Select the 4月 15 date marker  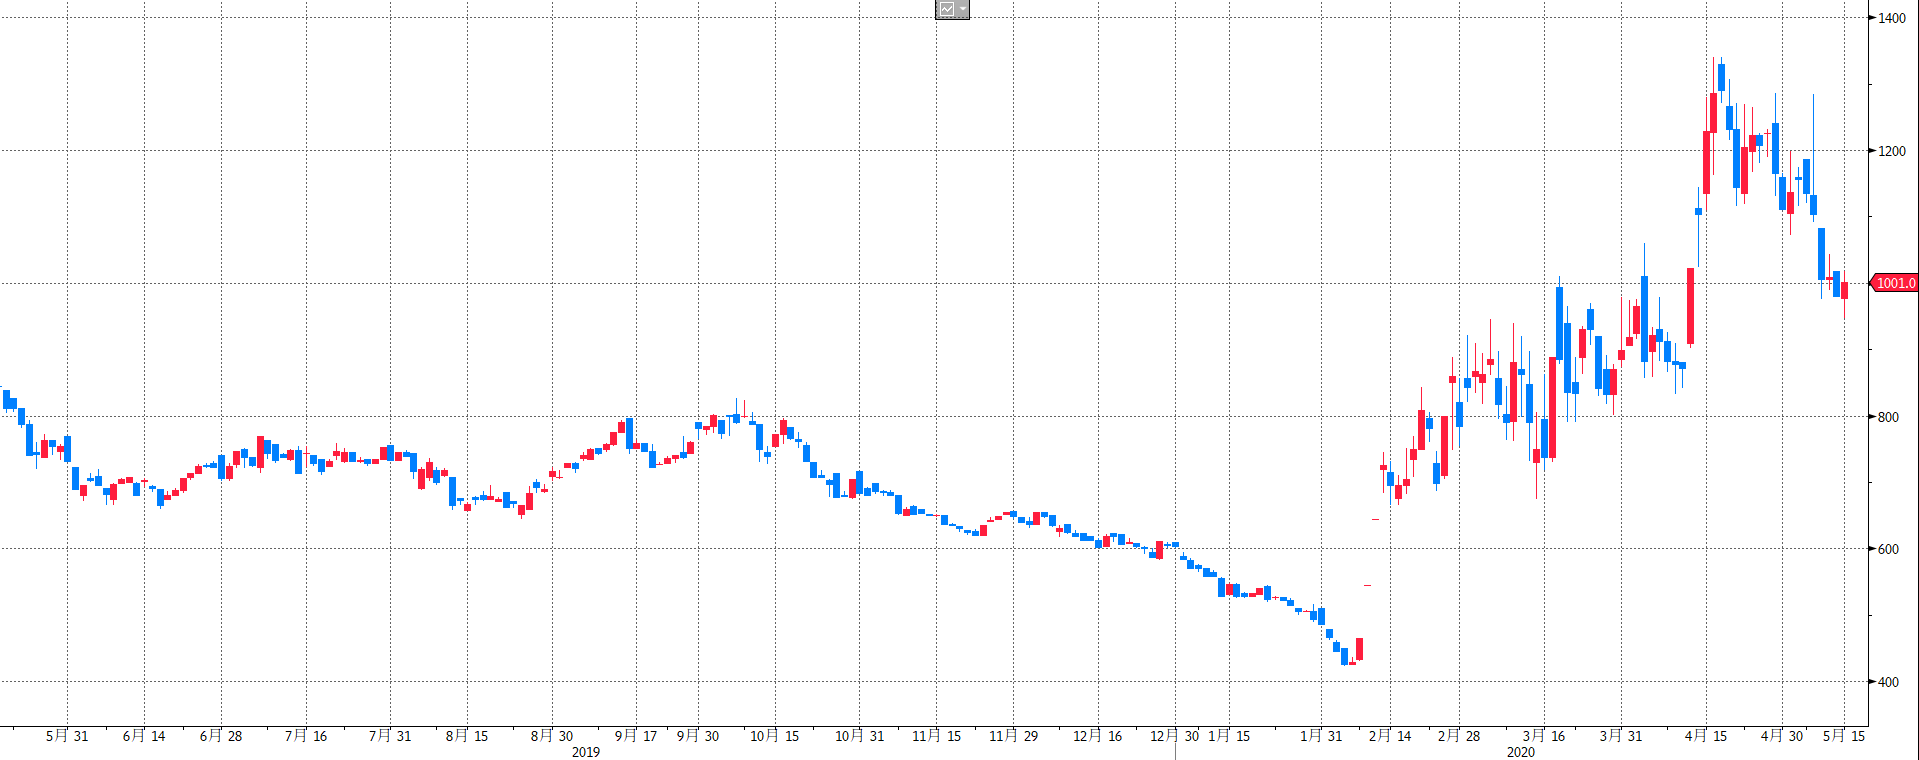click(1706, 736)
